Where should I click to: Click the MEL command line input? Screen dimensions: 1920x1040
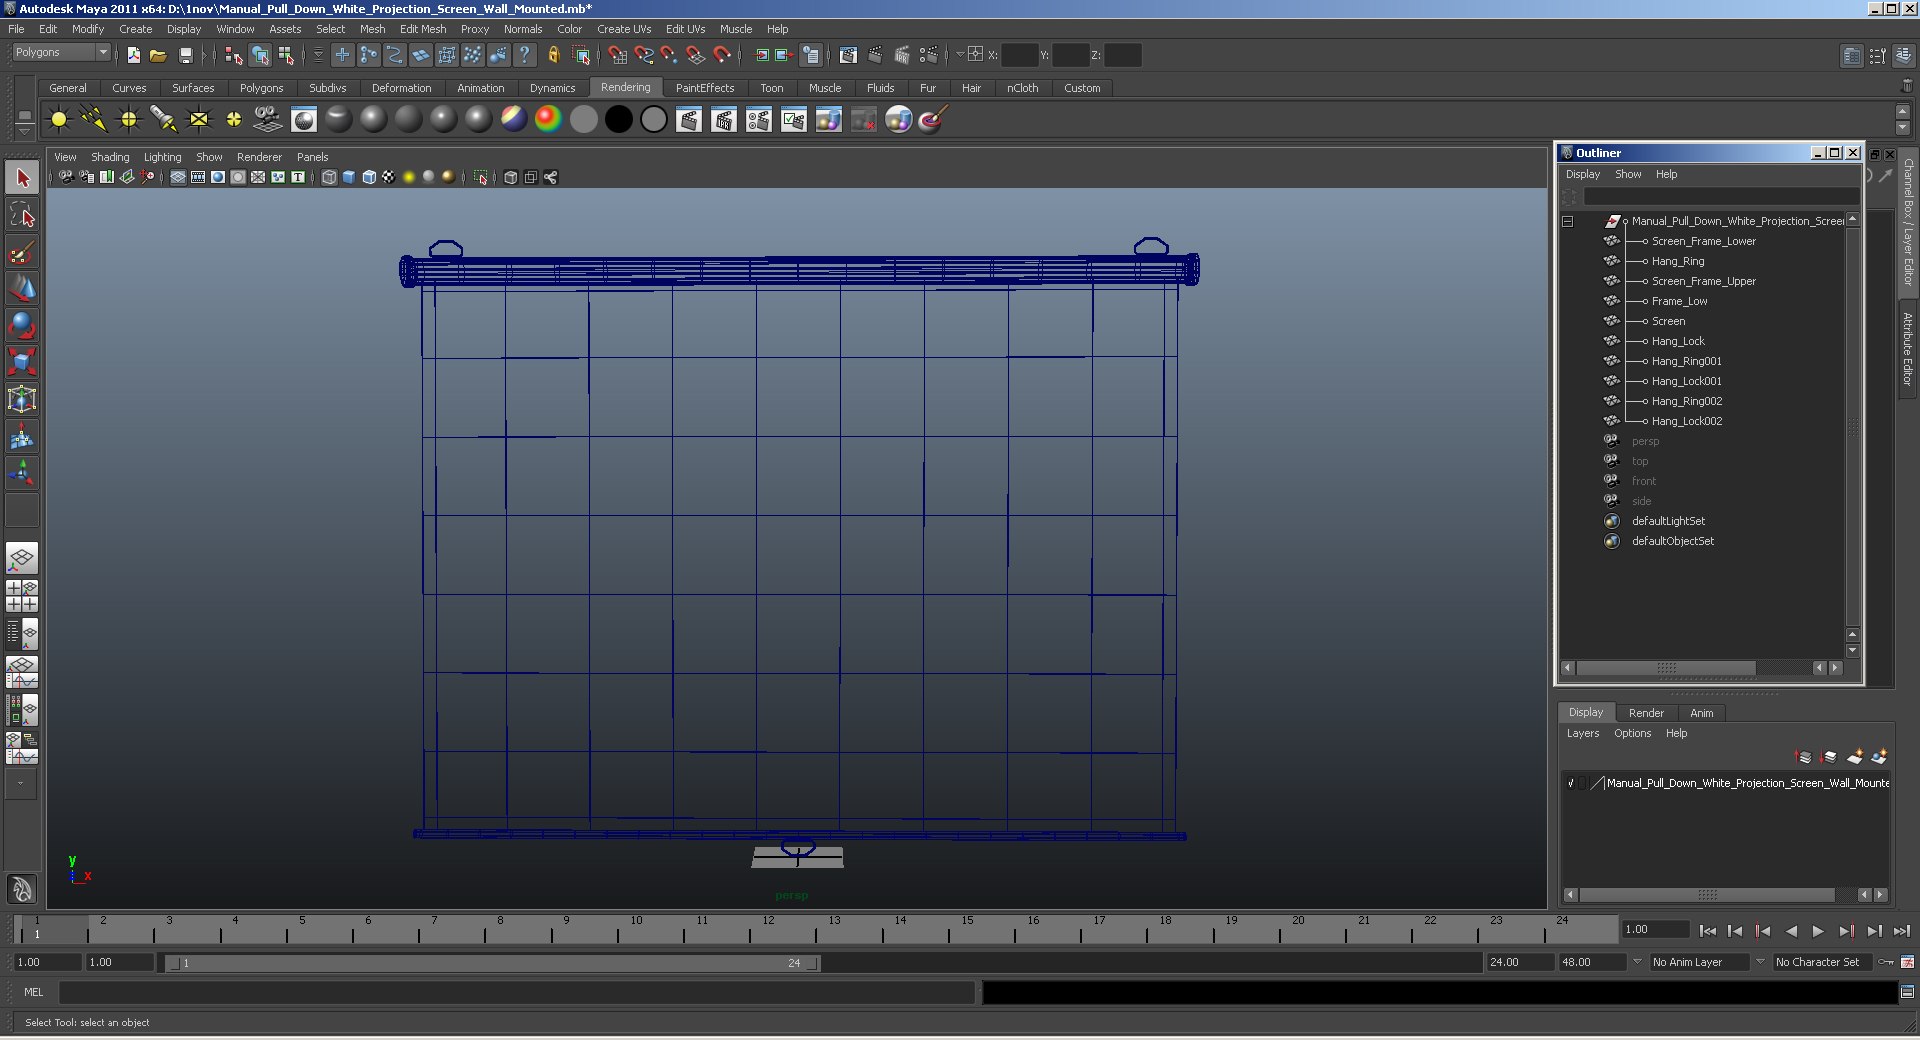(x=517, y=992)
